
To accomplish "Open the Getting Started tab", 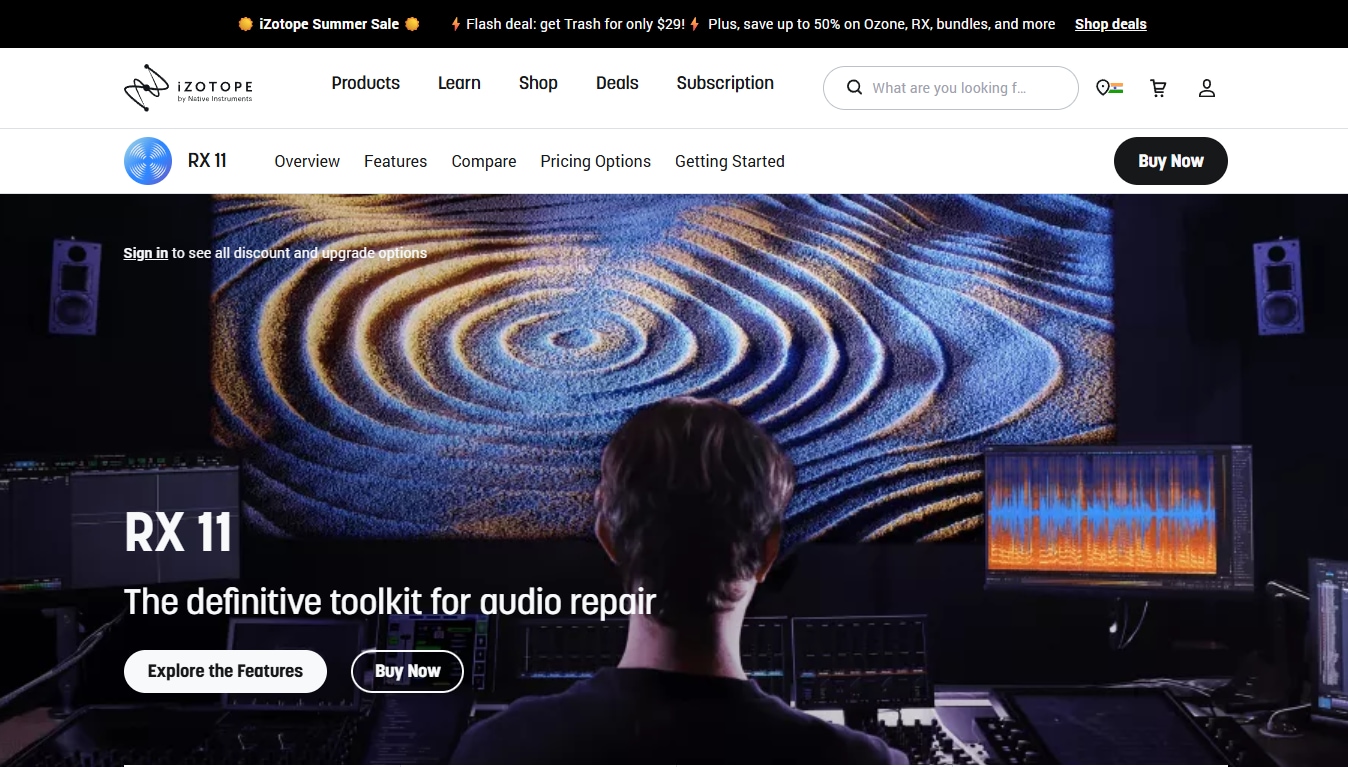I will (x=730, y=161).
